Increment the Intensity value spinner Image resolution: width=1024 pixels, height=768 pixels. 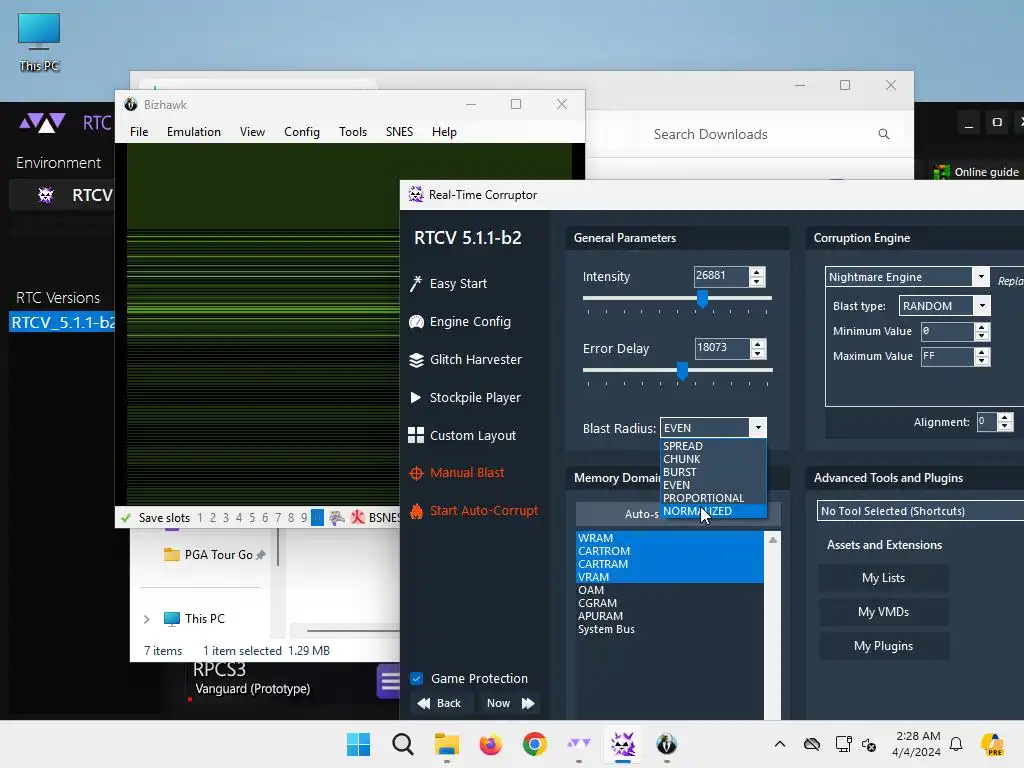pyautogui.click(x=757, y=272)
